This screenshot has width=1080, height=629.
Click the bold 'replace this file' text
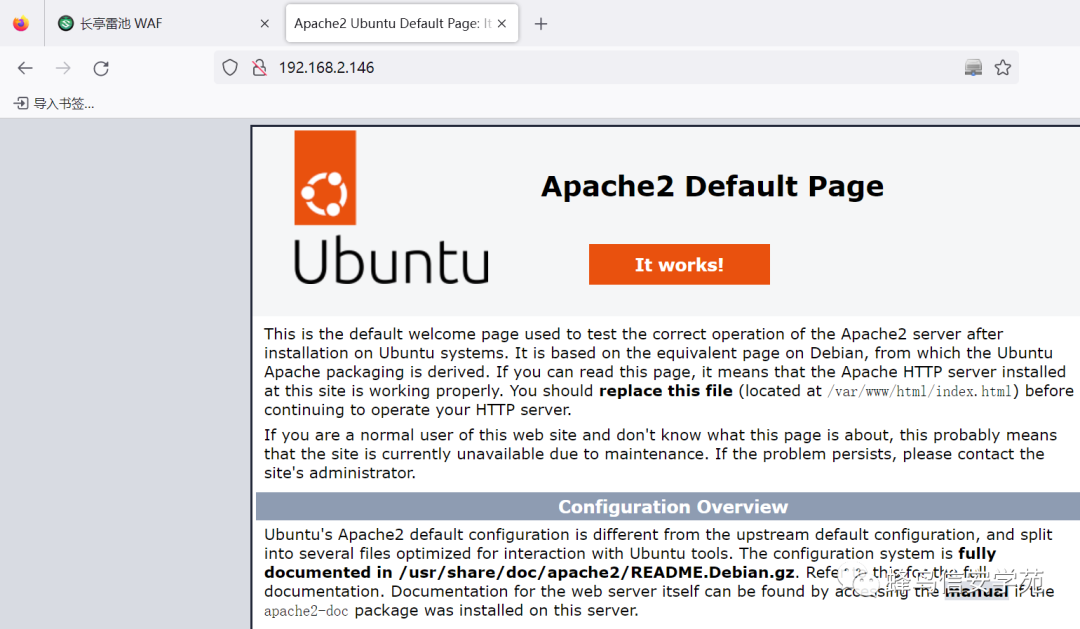click(666, 391)
